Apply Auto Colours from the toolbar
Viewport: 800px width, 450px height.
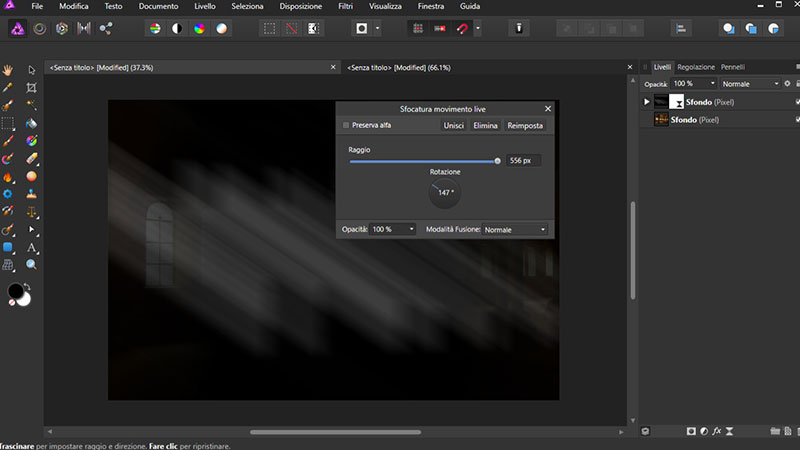point(199,29)
